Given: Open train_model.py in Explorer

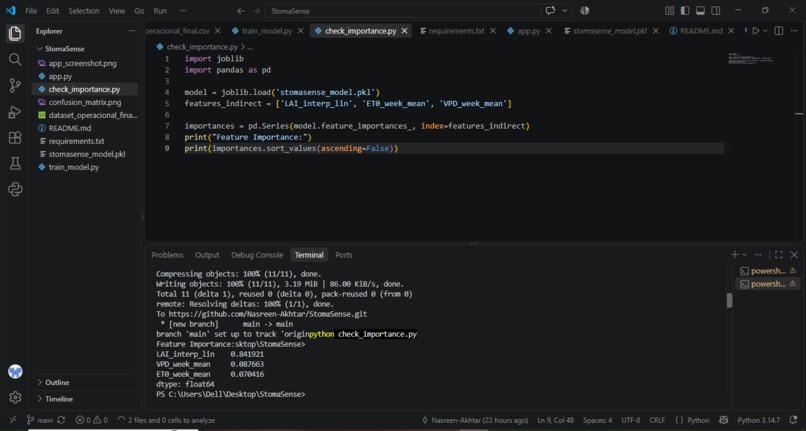Looking at the screenshot, I should point(74,167).
